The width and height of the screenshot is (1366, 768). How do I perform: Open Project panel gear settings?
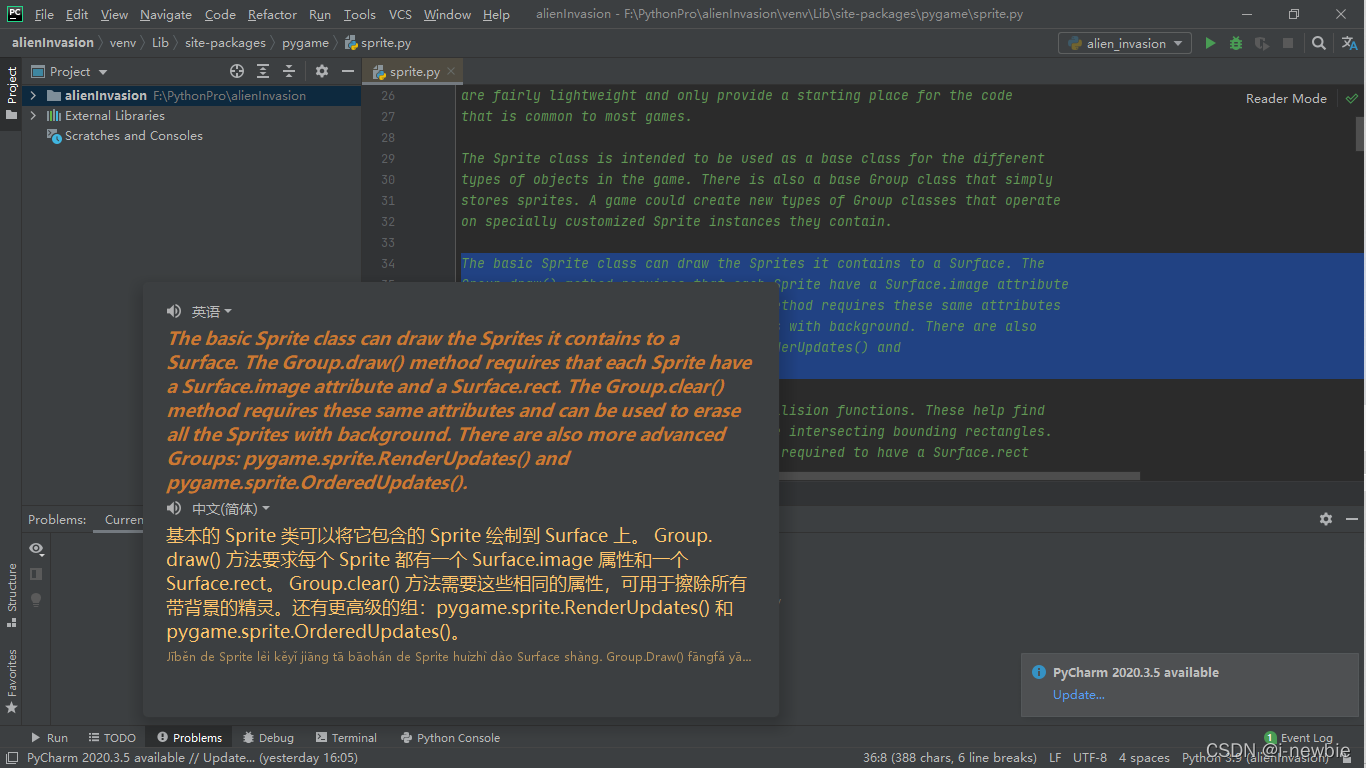[321, 71]
